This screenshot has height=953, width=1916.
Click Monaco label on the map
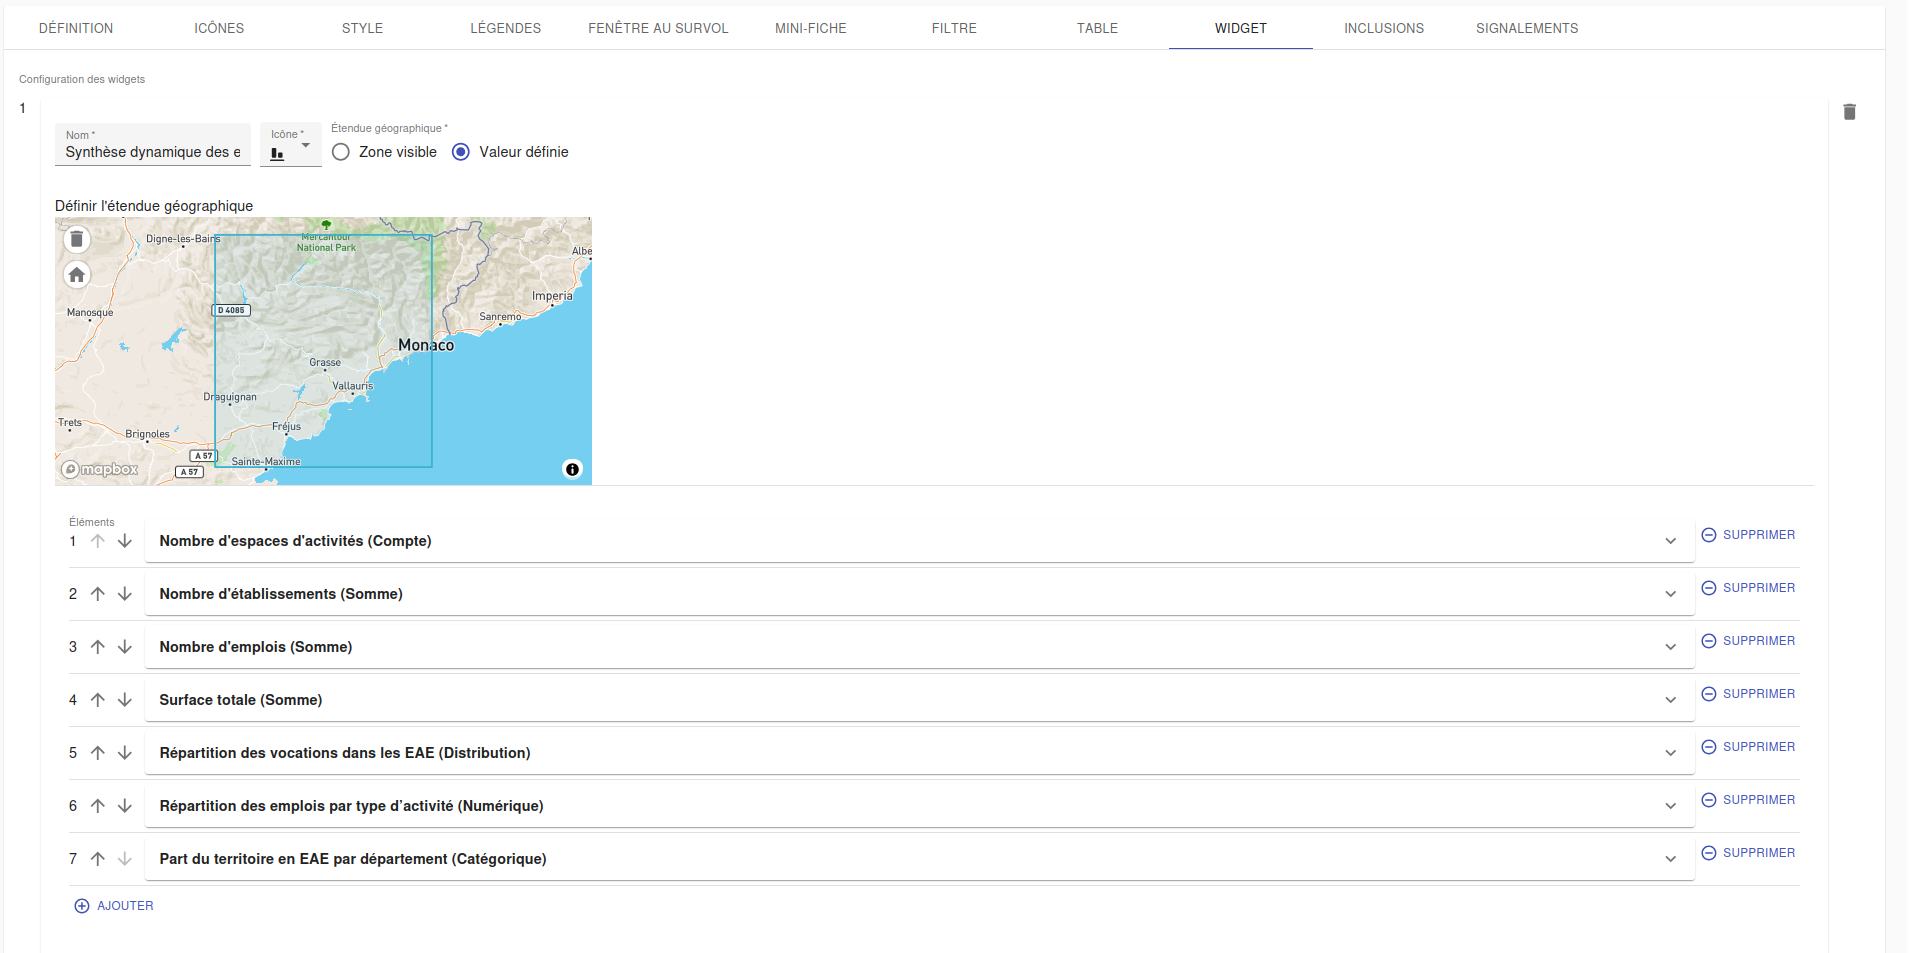[x=426, y=345]
